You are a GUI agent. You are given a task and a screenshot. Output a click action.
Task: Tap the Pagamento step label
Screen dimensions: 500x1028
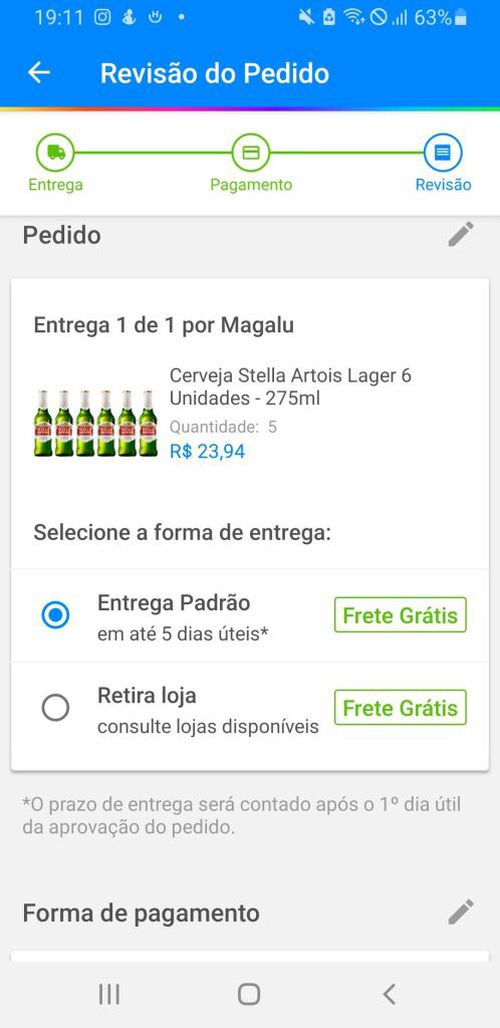point(251,185)
